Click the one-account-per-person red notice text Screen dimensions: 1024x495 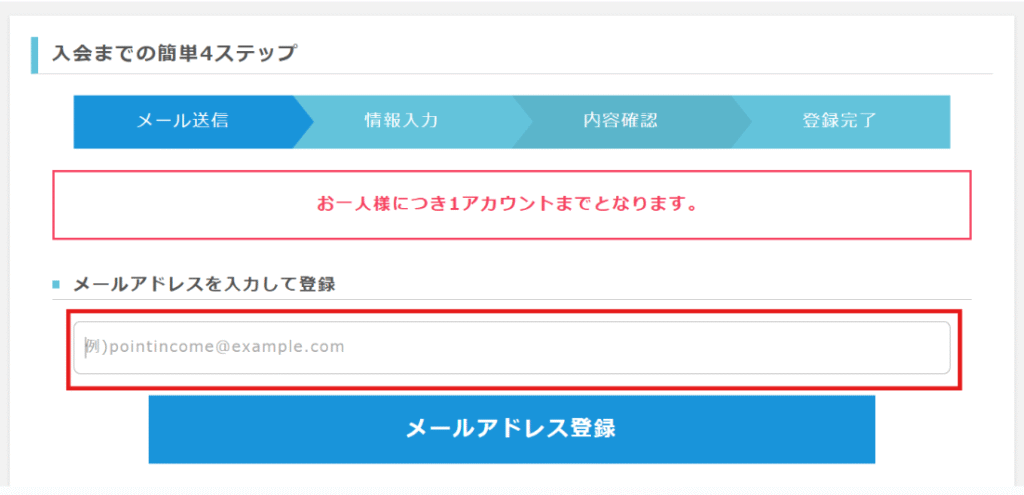pos(506,204)
